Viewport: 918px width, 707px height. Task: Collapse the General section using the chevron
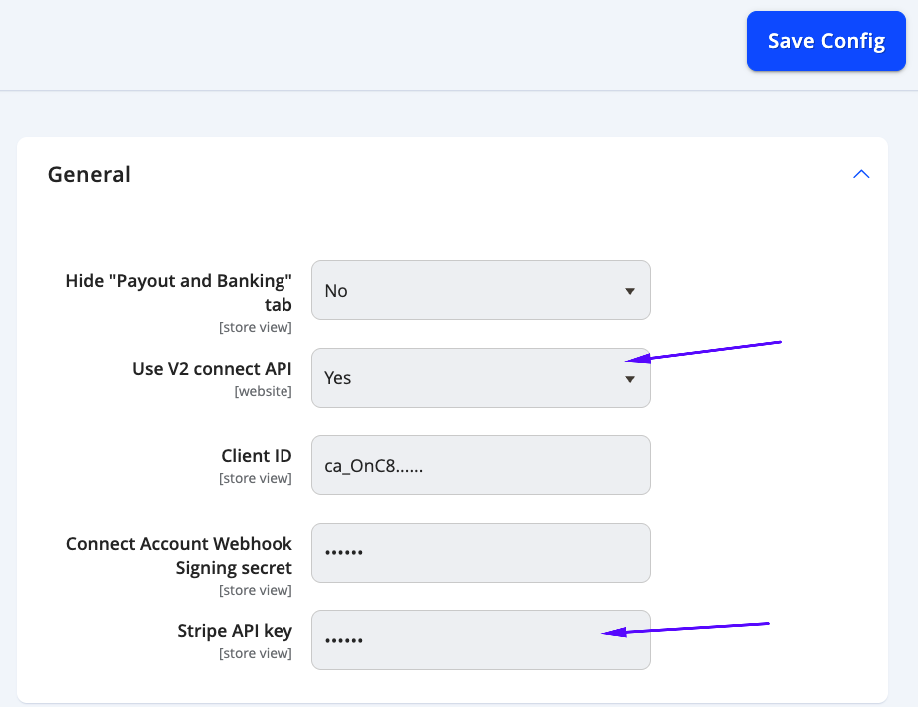click(x=861, y=174)
